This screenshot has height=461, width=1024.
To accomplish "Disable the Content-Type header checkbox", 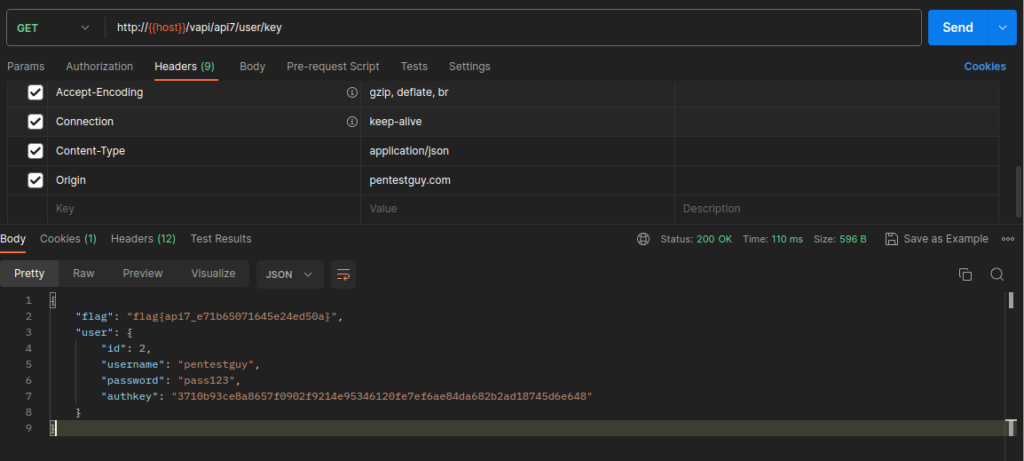I will (35, 151).
